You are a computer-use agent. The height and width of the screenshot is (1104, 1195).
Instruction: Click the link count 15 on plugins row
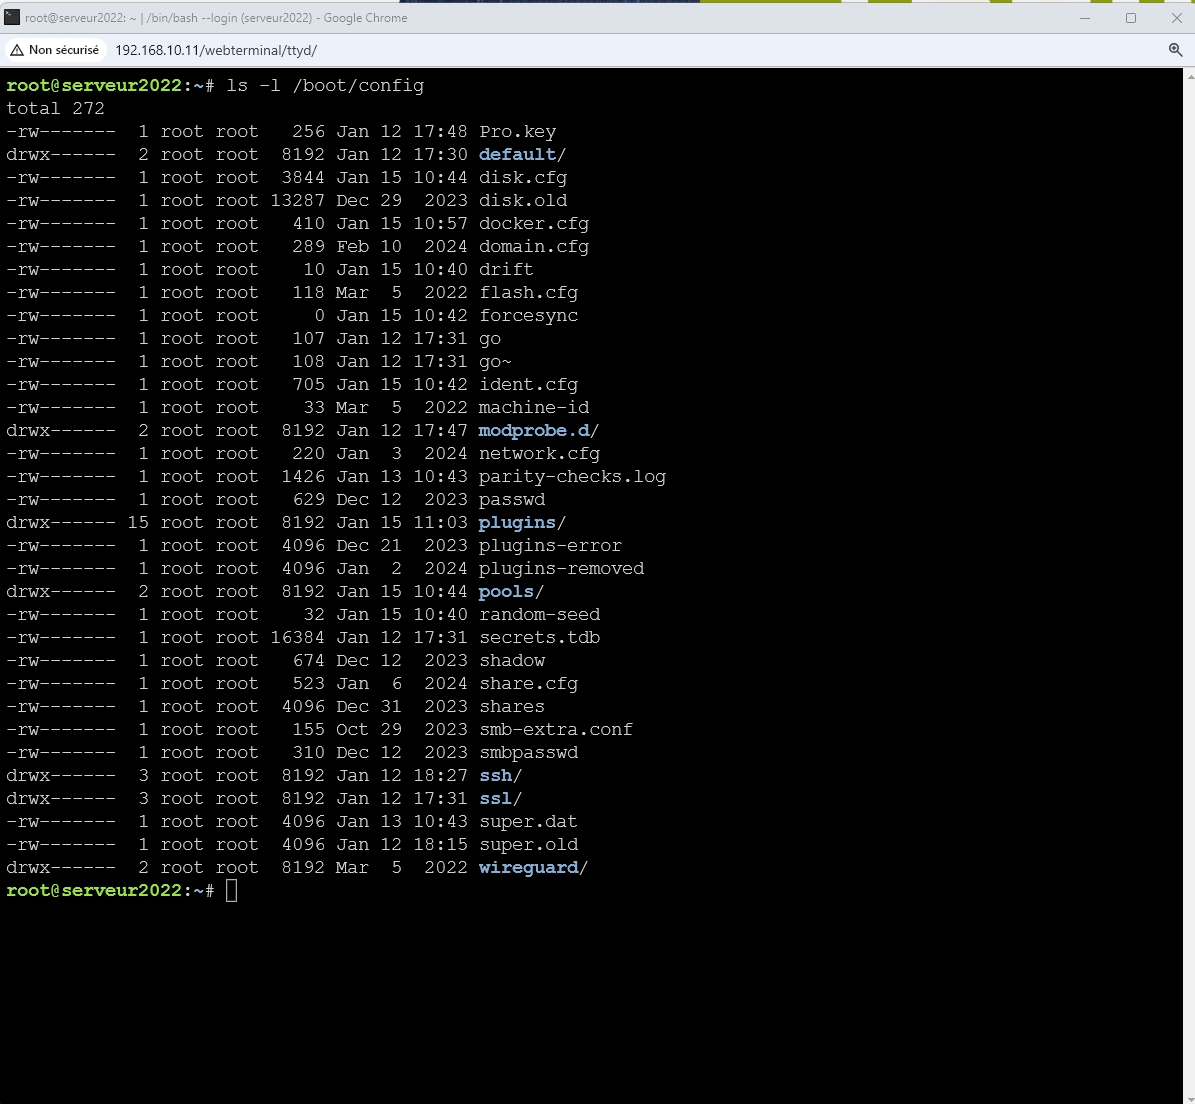pyautogui.click(x=138, y=523)
